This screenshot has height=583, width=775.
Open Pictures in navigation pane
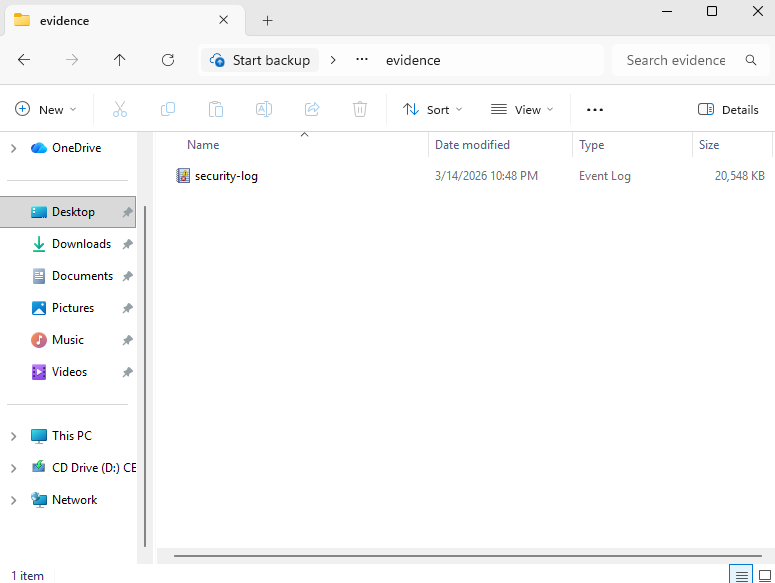coord(72,308)
